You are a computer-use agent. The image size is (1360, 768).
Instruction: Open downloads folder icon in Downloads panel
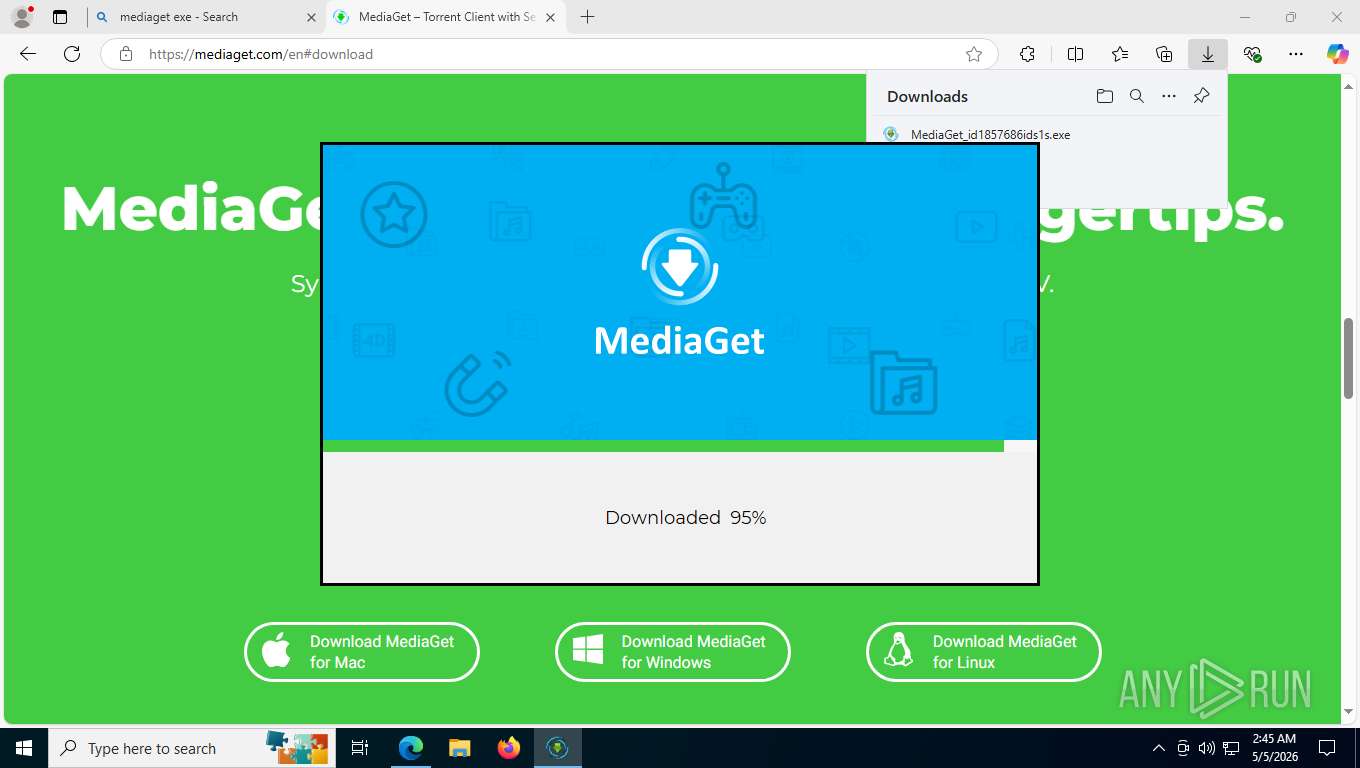pos(1104,96)
